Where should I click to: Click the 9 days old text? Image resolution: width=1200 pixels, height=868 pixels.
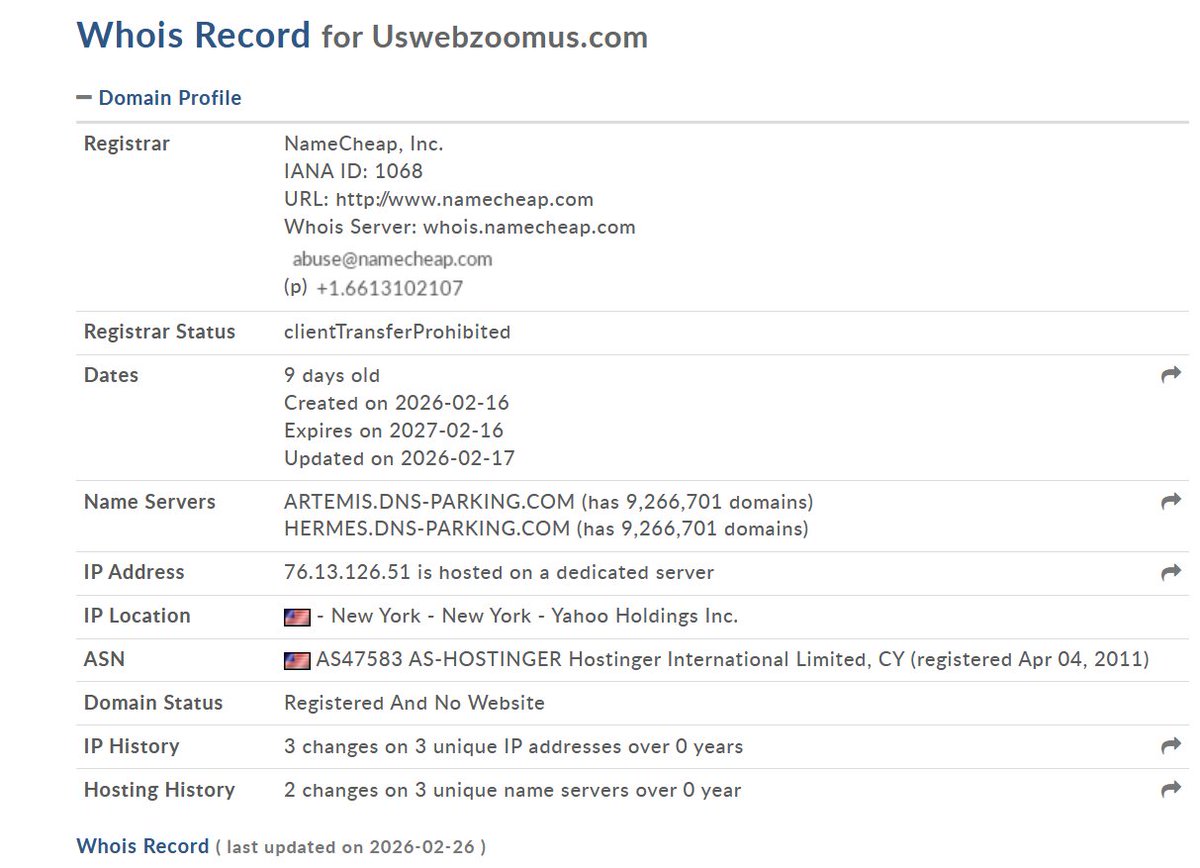point(332,376)
